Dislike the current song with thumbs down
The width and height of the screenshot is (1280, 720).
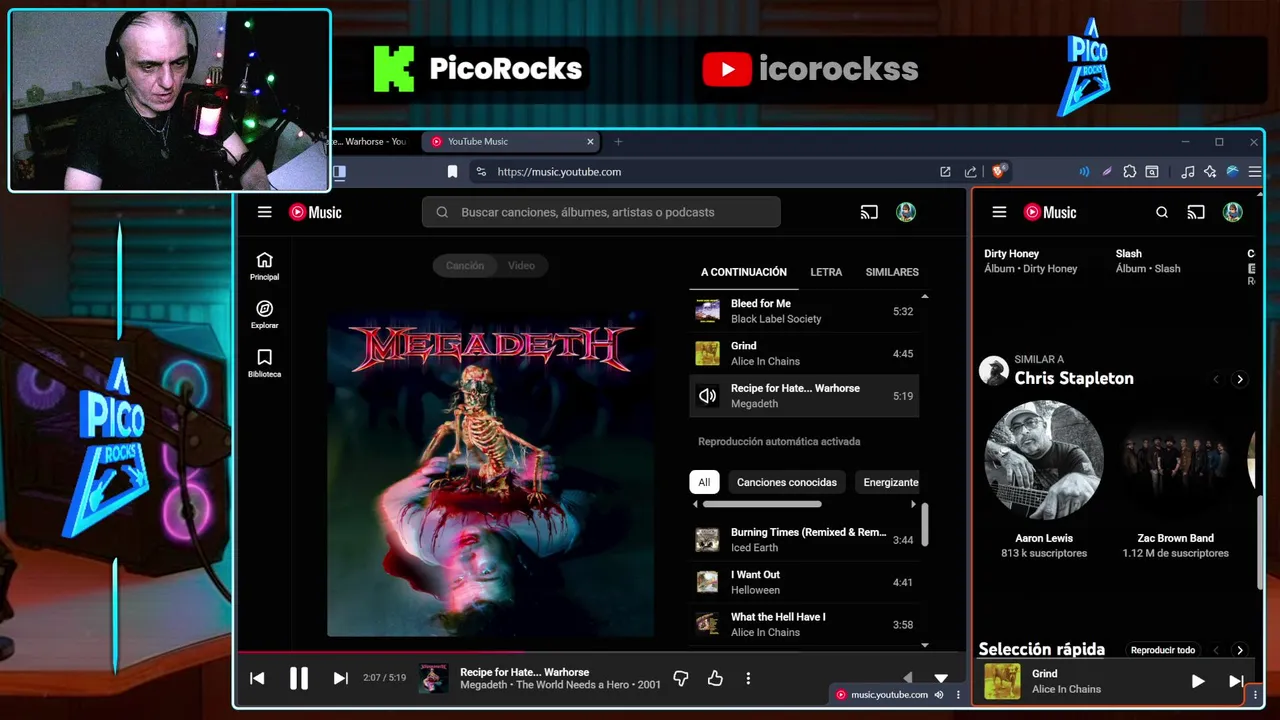tap(681, 678)
